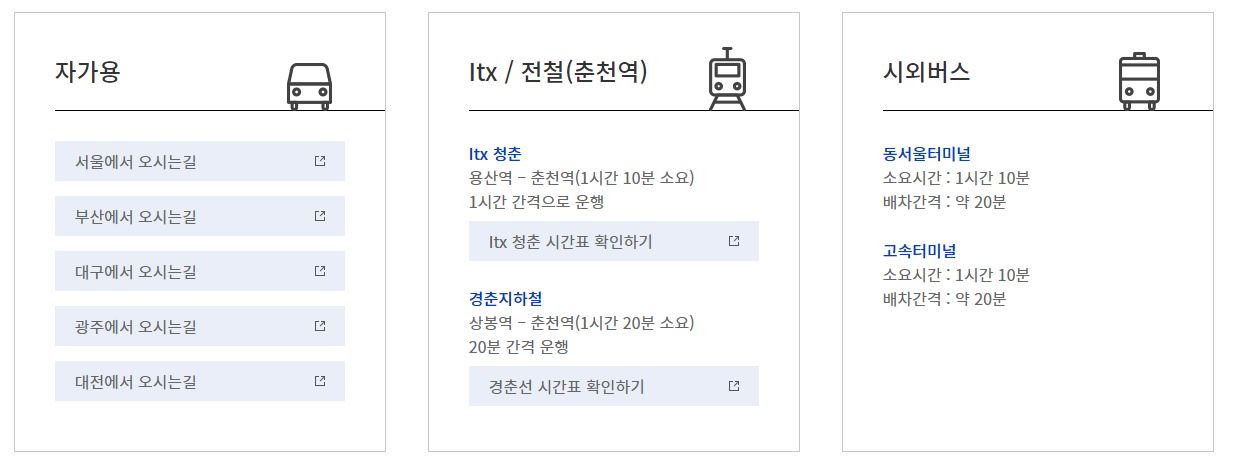The image size is (1239, 474).
Task: Click external-link icon on 대전에서 오시는길
Action: tap(320, 380)
